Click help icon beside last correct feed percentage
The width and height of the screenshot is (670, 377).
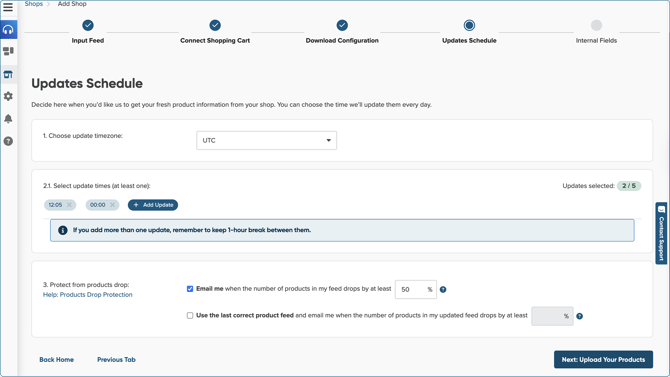click(579, 316)
